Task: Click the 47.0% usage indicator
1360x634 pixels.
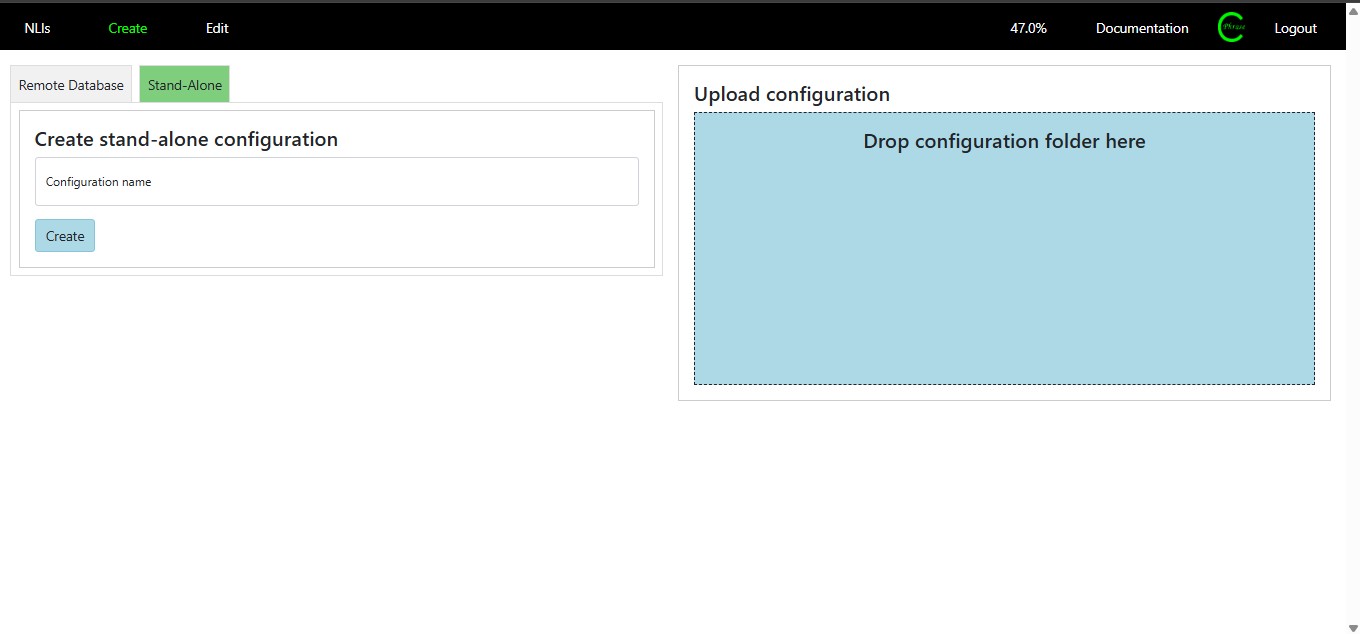Action: point(1028,28)
